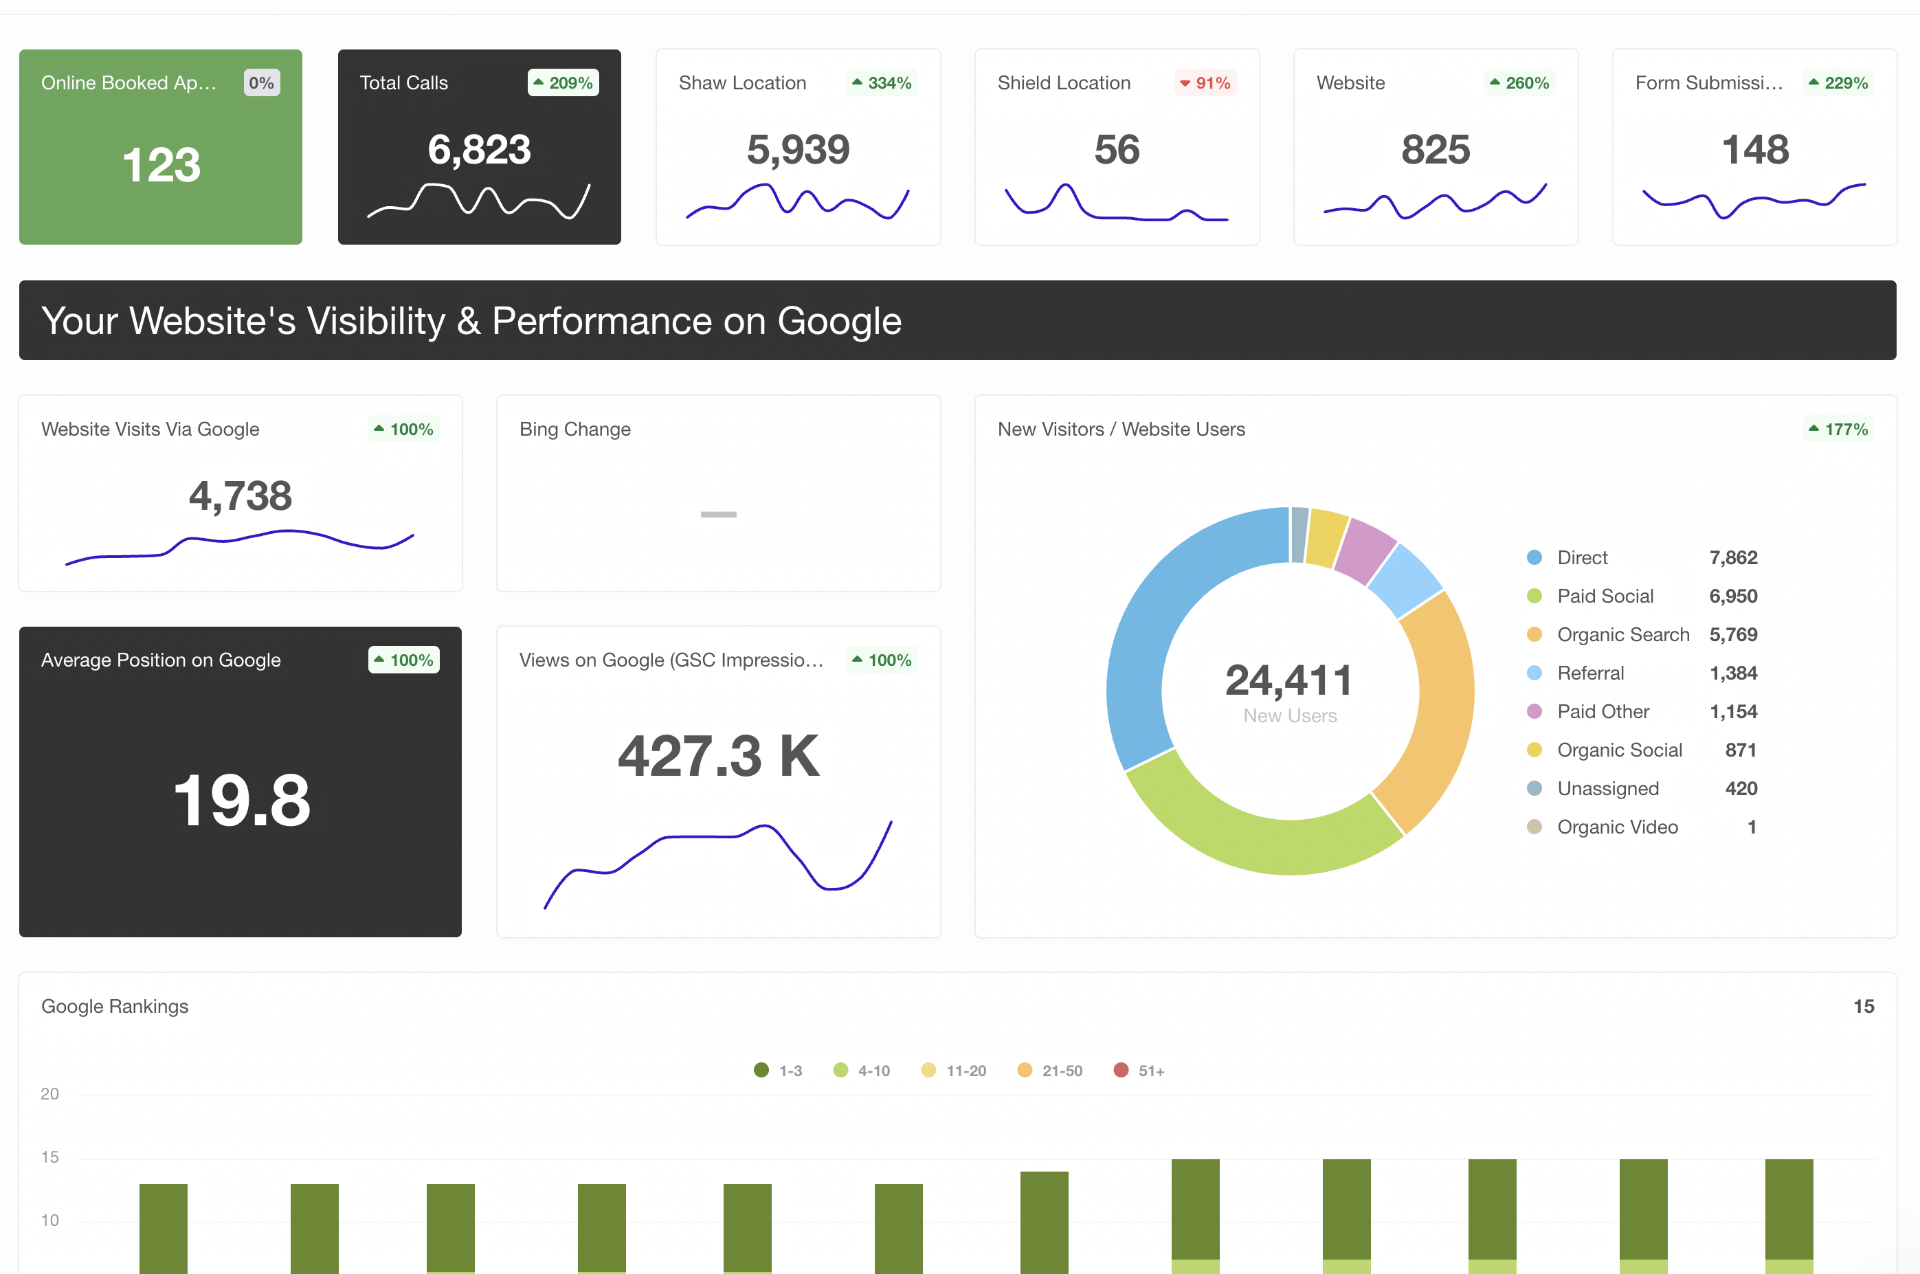This screenshot has width=1920, height=1274.
Task: Click the Views on Google line chart
Action: click(718, 865)
